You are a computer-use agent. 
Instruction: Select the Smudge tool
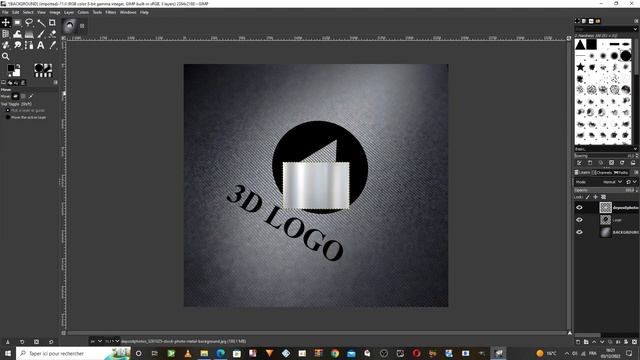18,45
